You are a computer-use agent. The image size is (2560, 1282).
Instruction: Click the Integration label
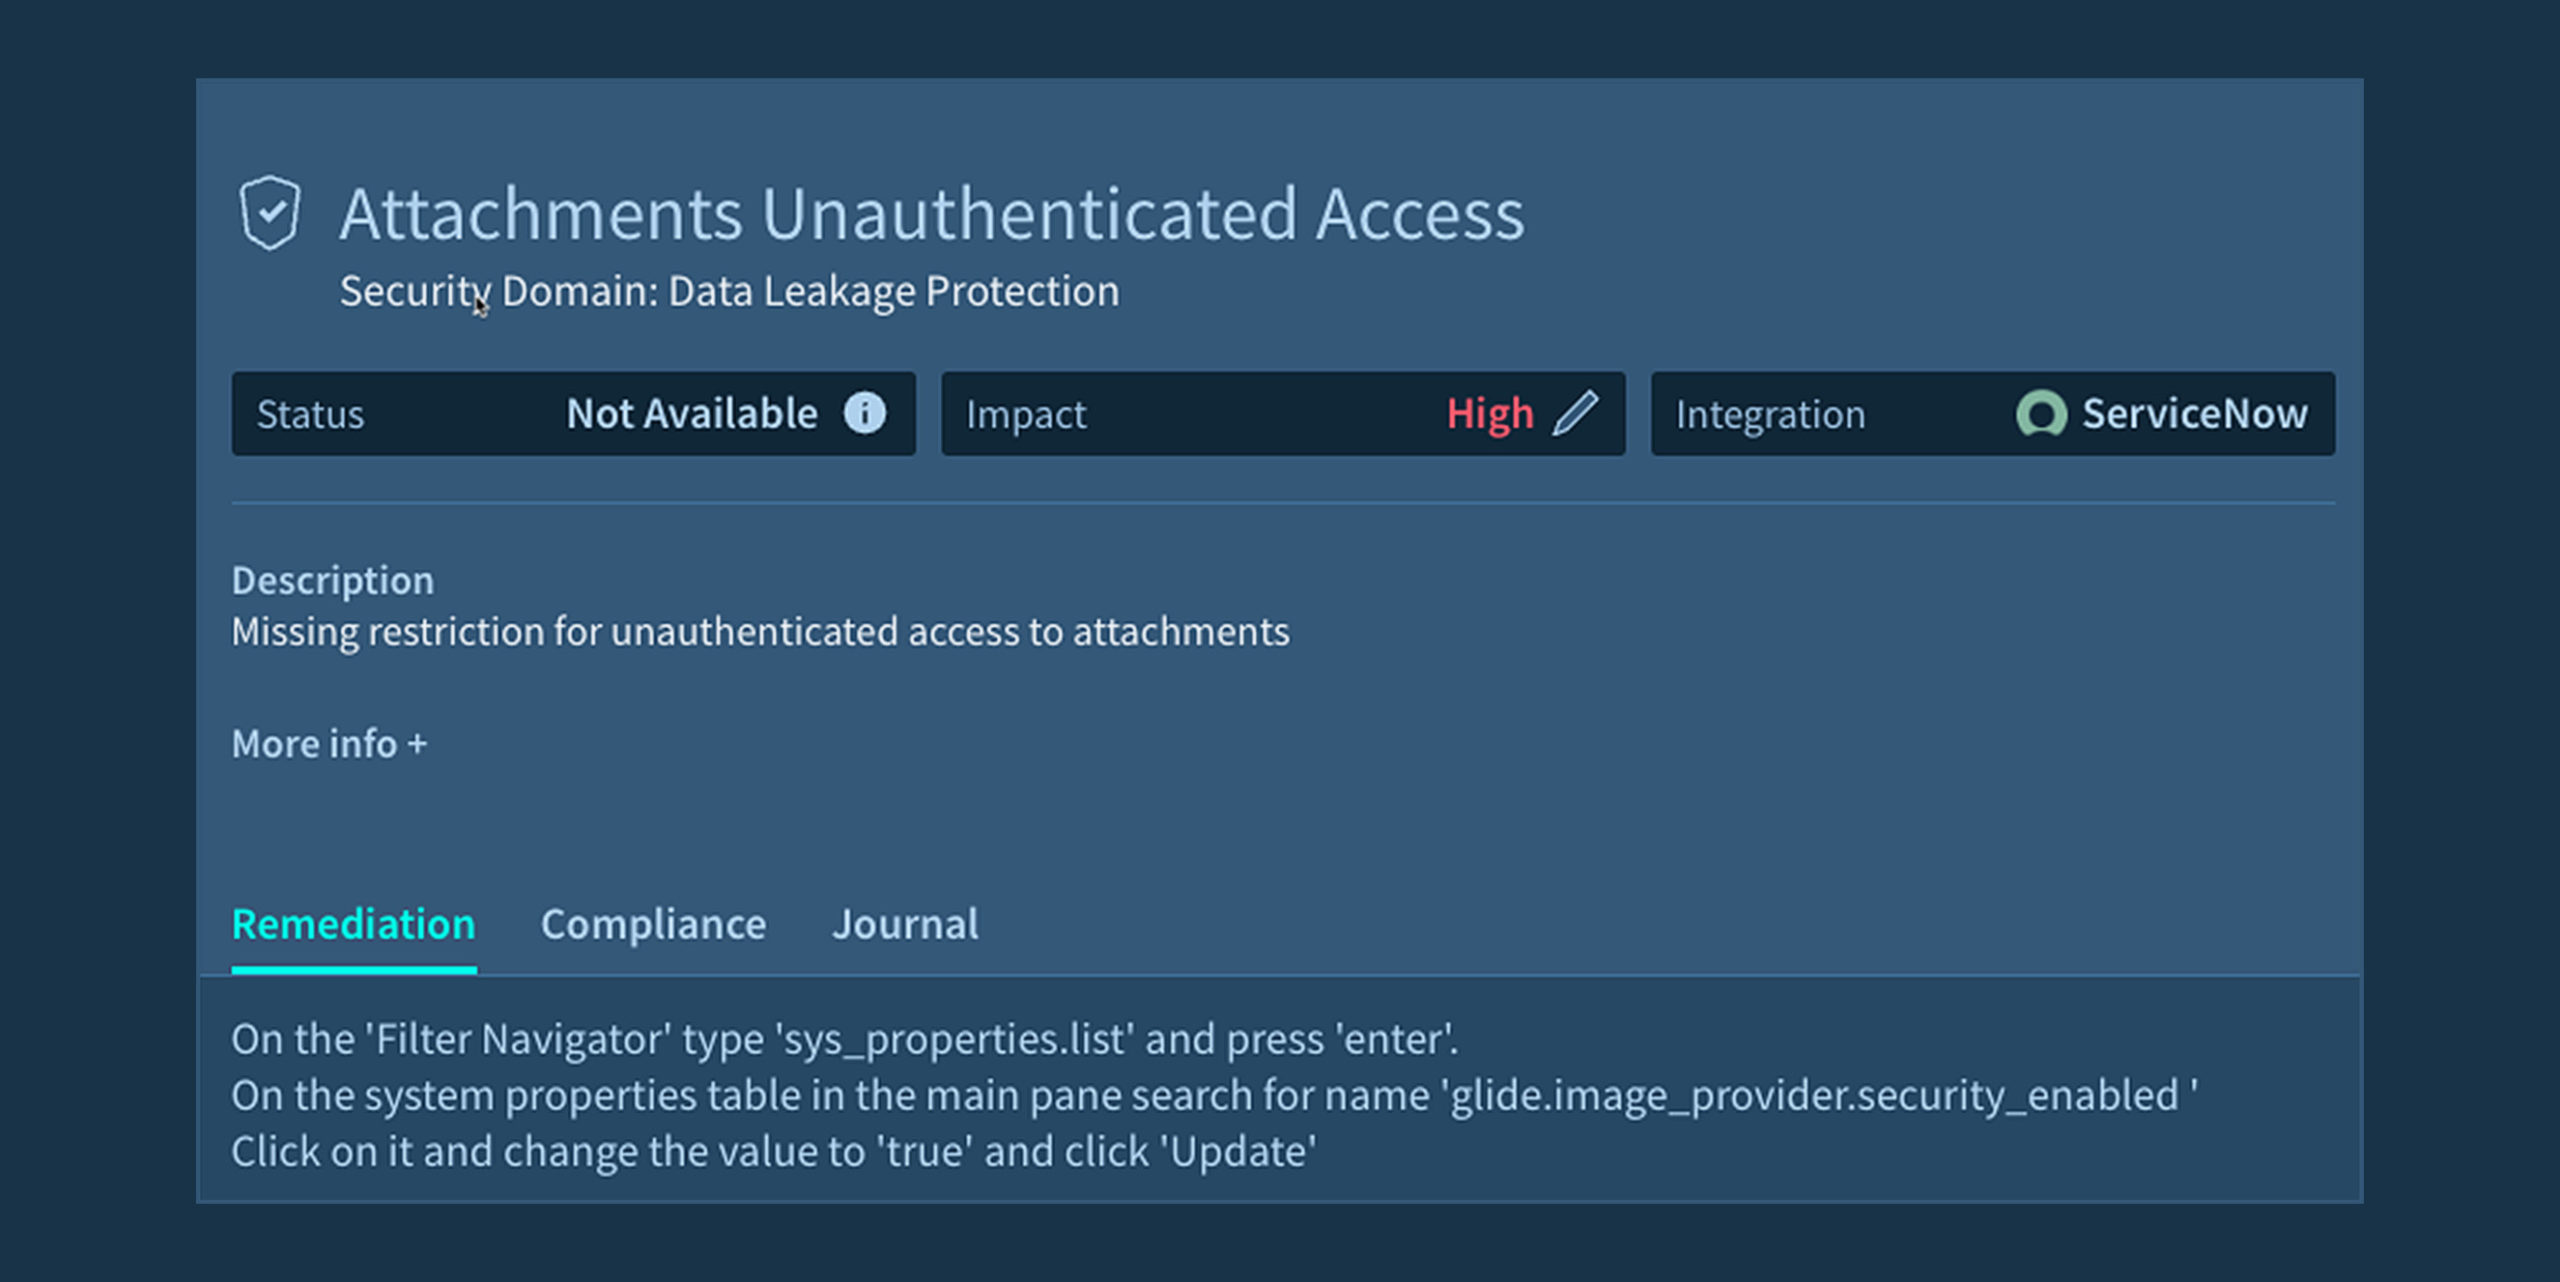tap(1770, 415)
